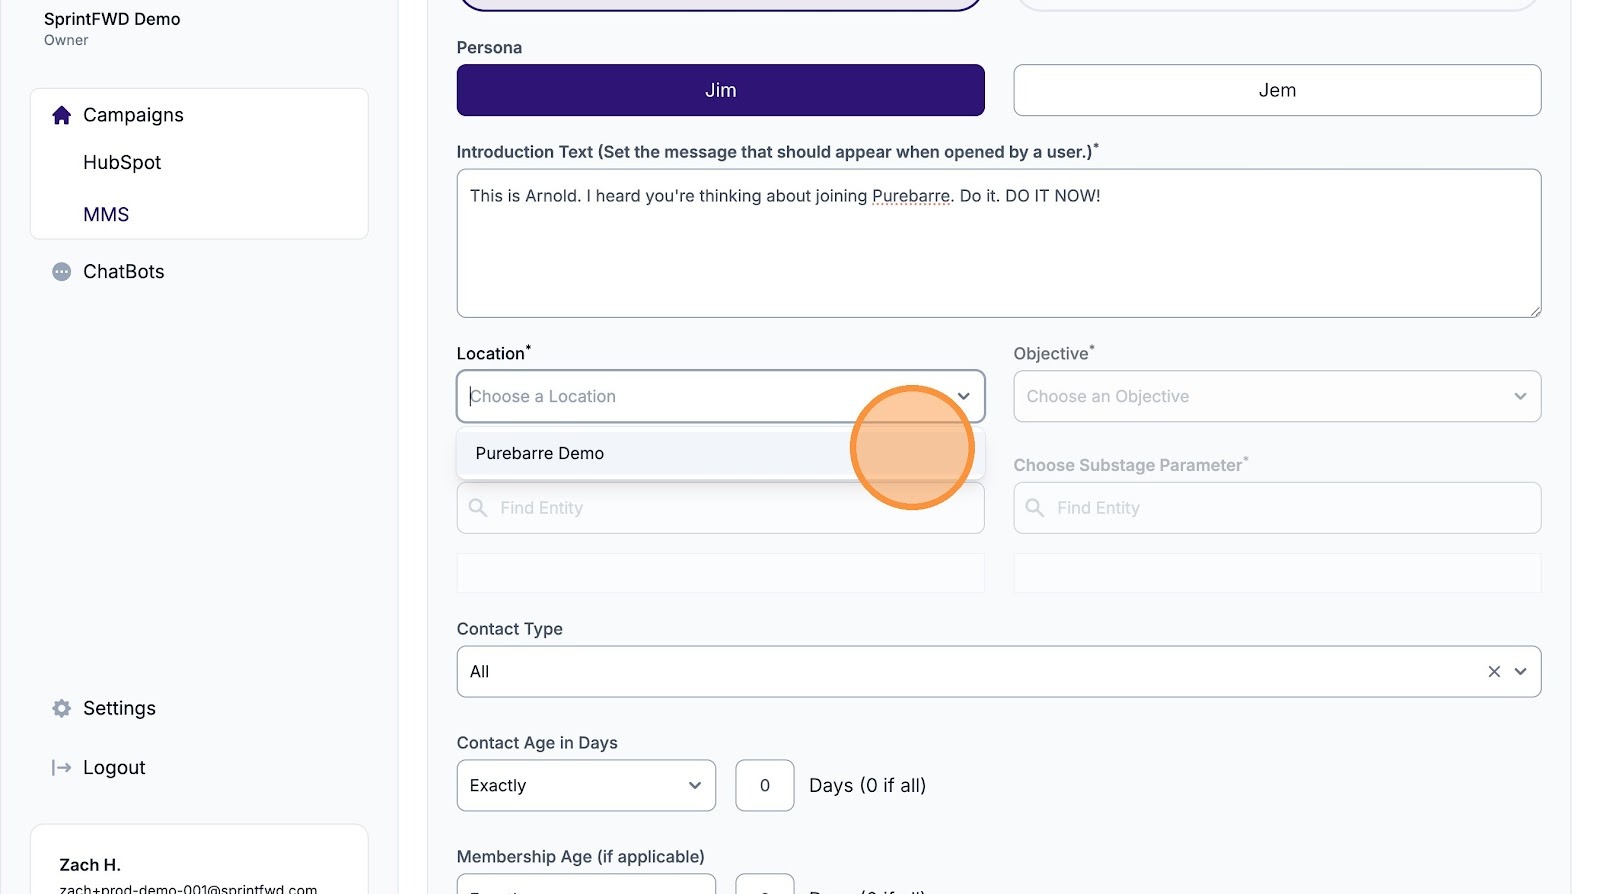Click the Campaigns home icon
Viewport: 1600px width, 894px height.
(x=61, y=115)
